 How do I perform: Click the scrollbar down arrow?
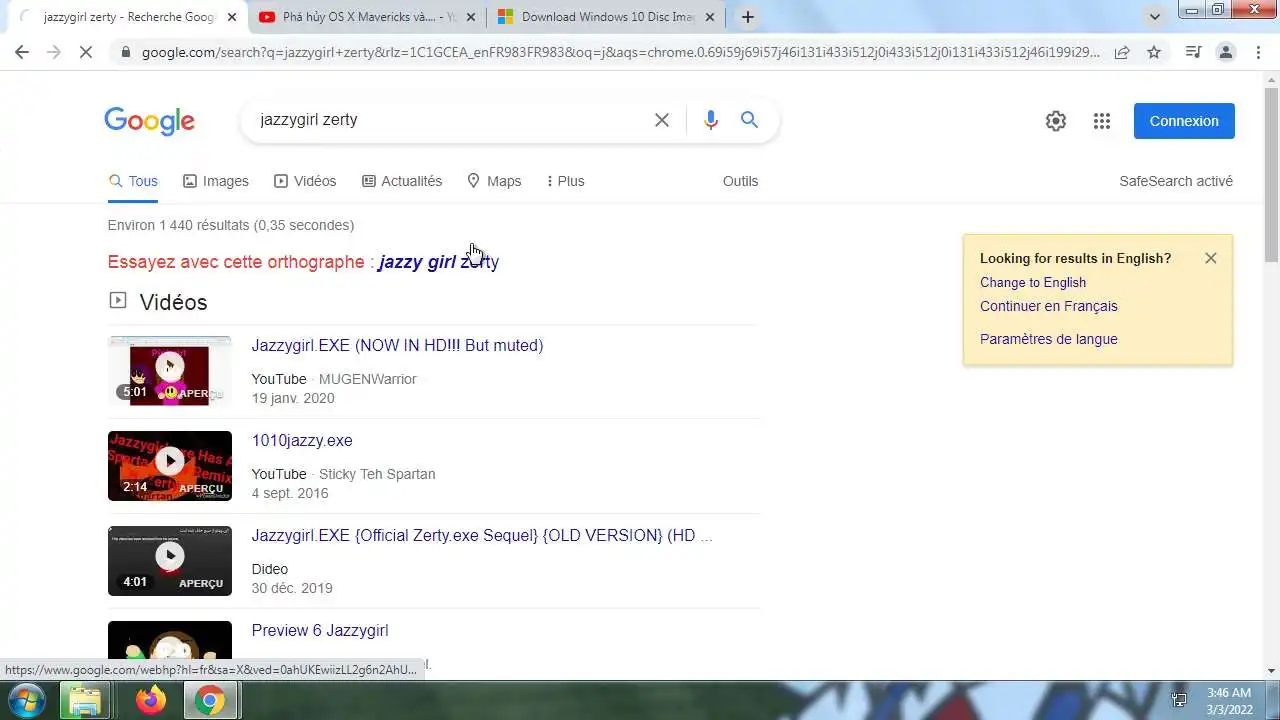1271,671
